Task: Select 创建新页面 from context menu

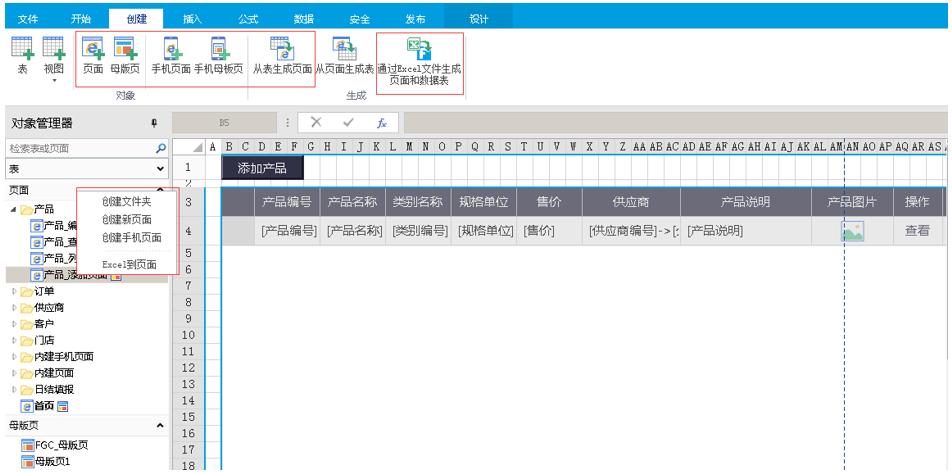Action: 126,220
